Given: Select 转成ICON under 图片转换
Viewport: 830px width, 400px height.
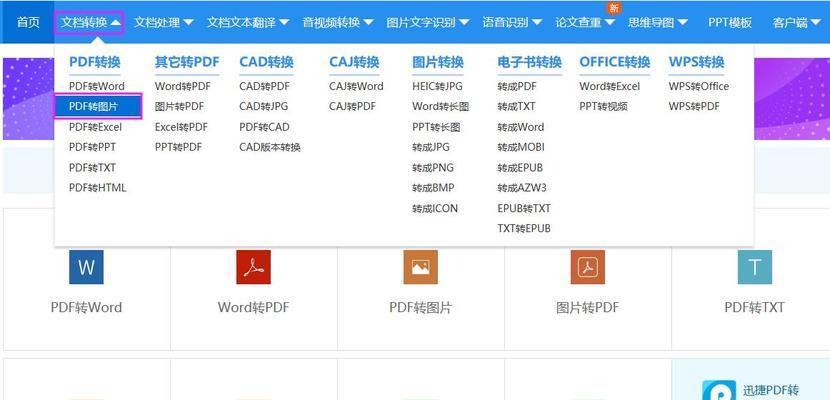Looking at the screenshot, I should 435,208.
